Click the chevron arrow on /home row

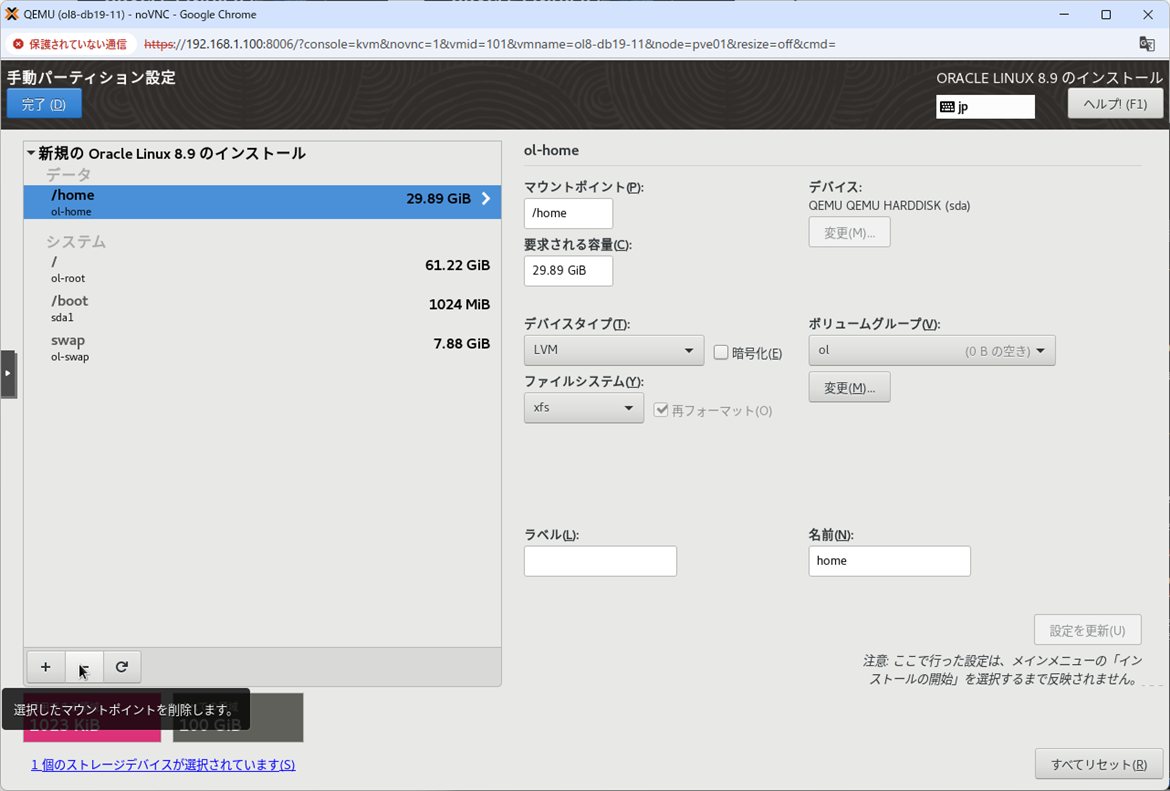486,198
